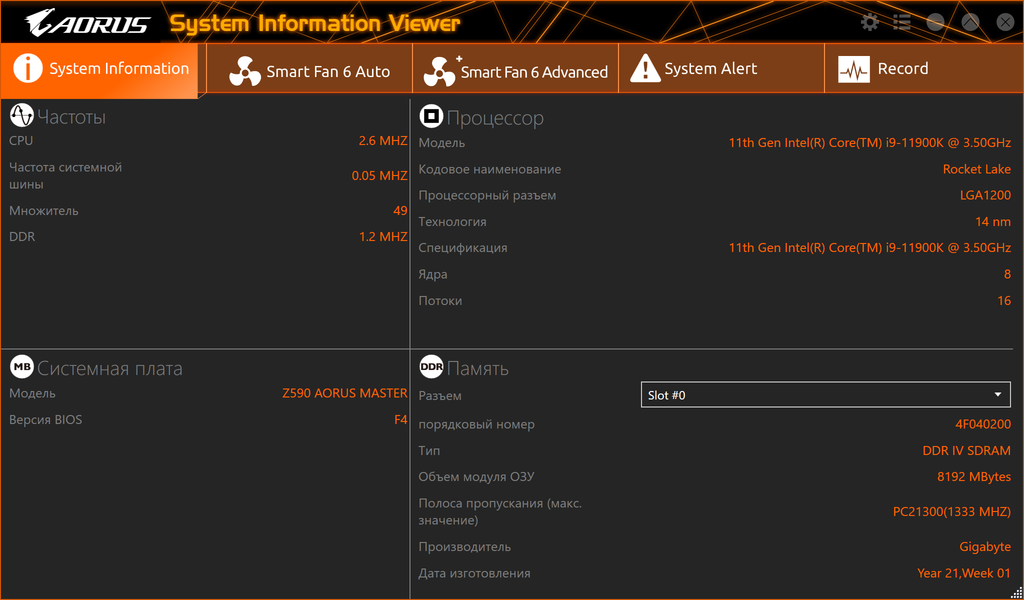Switch to the System Information tab
1024x600 pixels.
(99, 69)
